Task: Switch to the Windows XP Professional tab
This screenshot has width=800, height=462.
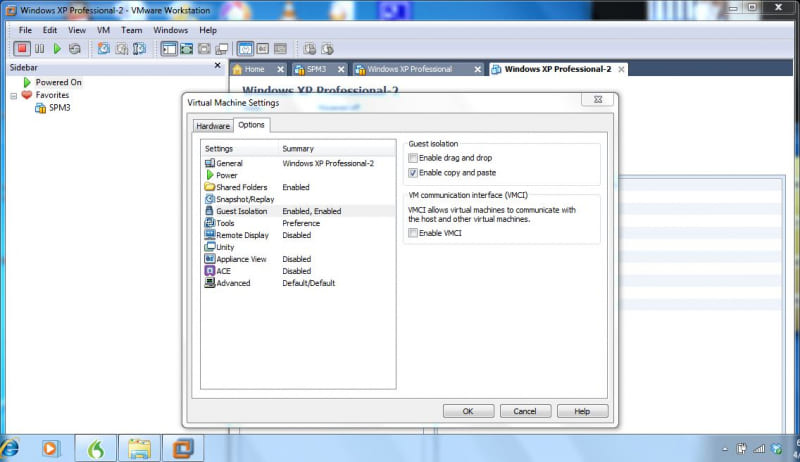Action: point(409,69)
